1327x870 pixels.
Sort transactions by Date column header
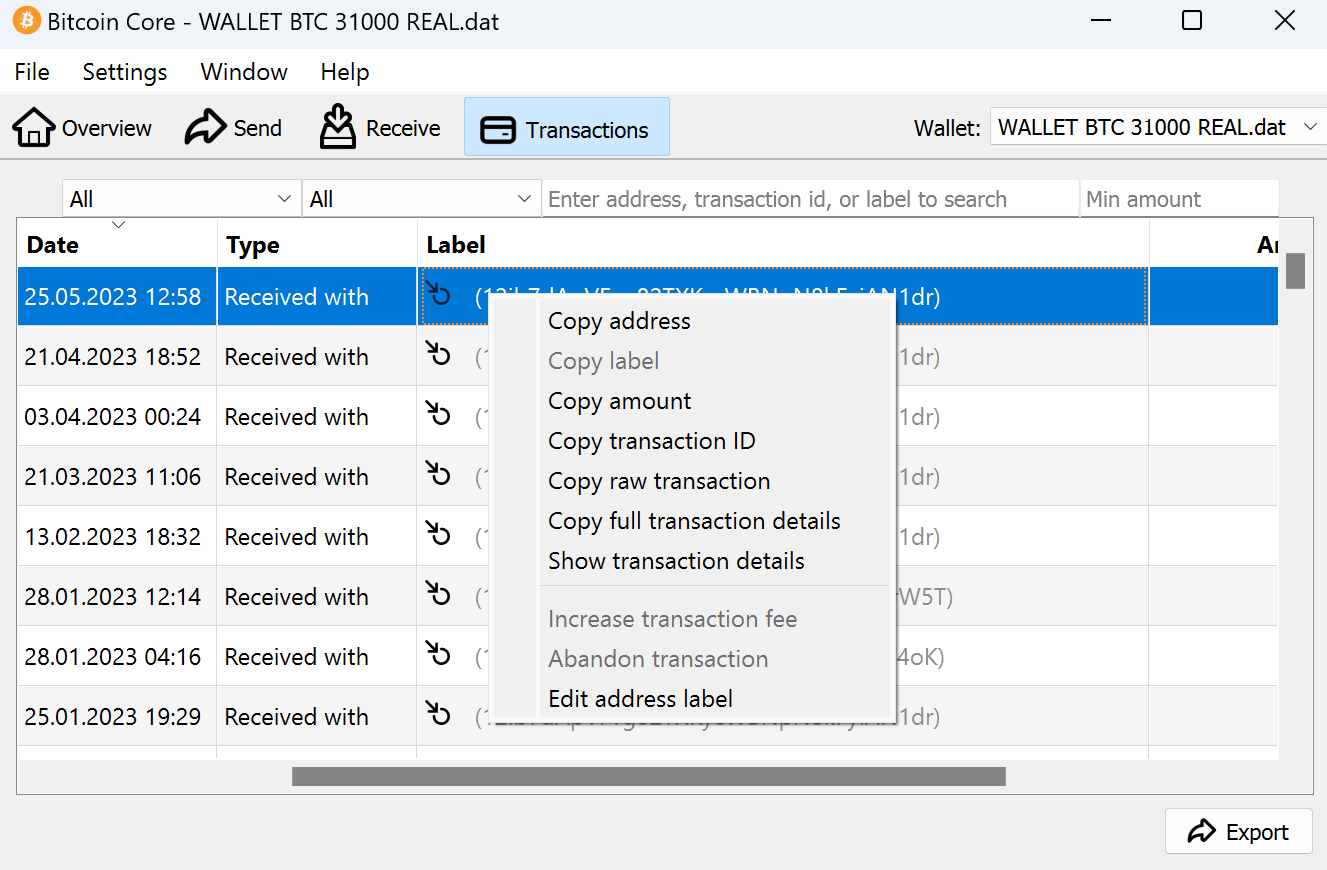pos(53,245)
